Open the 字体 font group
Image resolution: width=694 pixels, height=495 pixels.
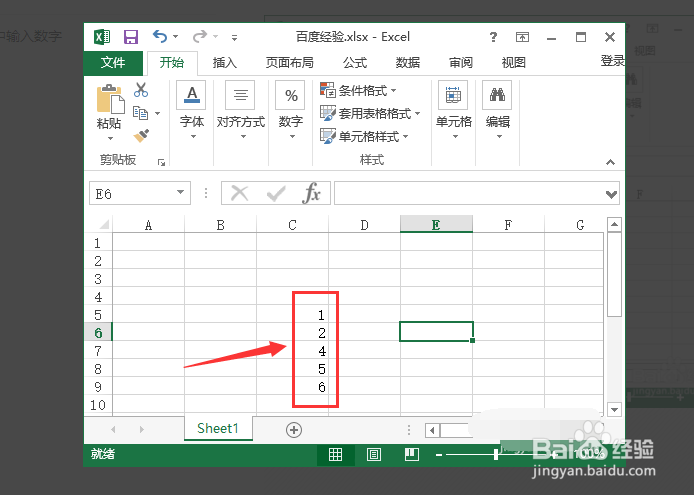[192, 111]
